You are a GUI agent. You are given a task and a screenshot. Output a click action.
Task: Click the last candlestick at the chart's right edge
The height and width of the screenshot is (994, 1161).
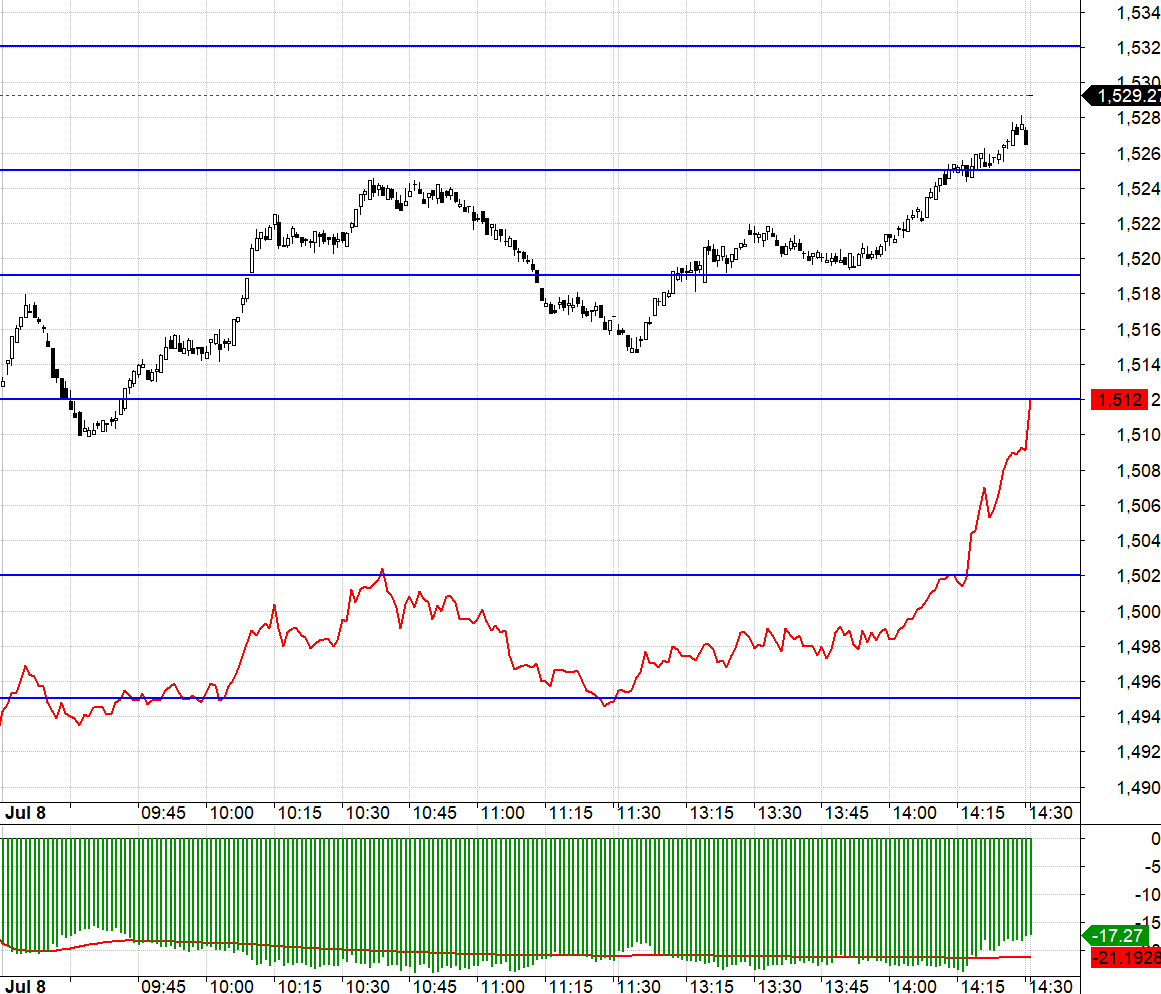click(1026, 137)
